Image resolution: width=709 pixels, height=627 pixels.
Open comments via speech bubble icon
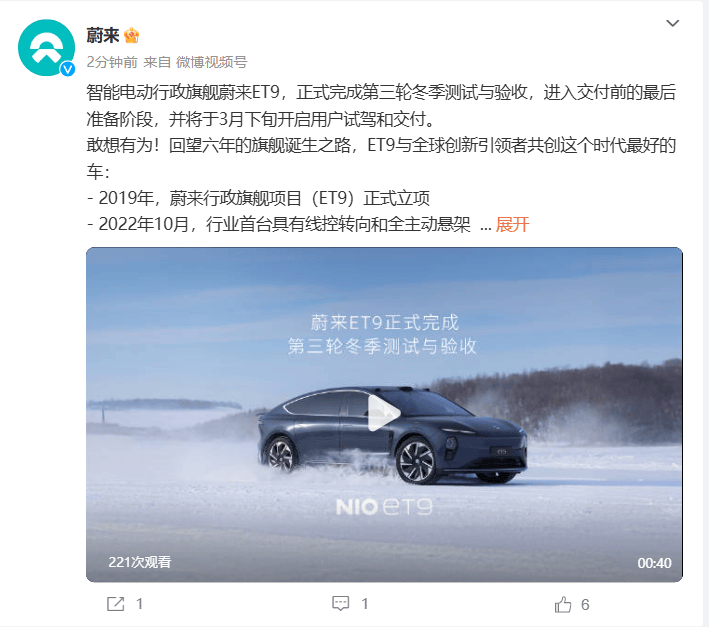tap(340, 603)
